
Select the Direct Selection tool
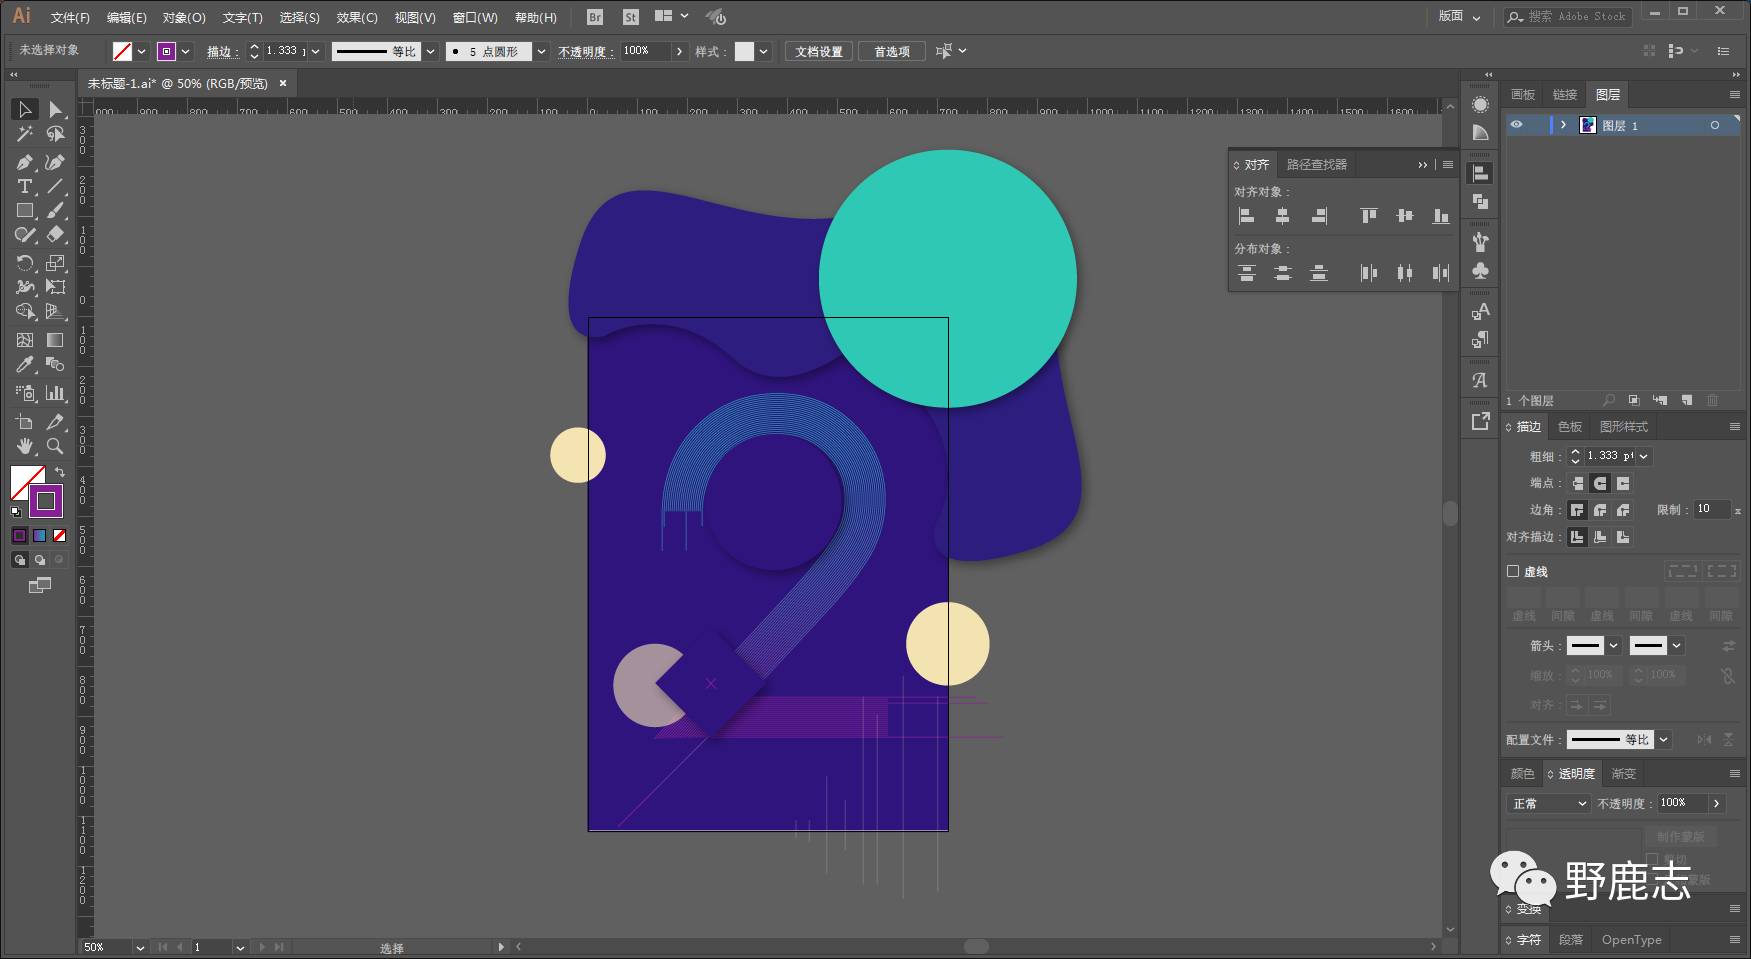(56, 110)
